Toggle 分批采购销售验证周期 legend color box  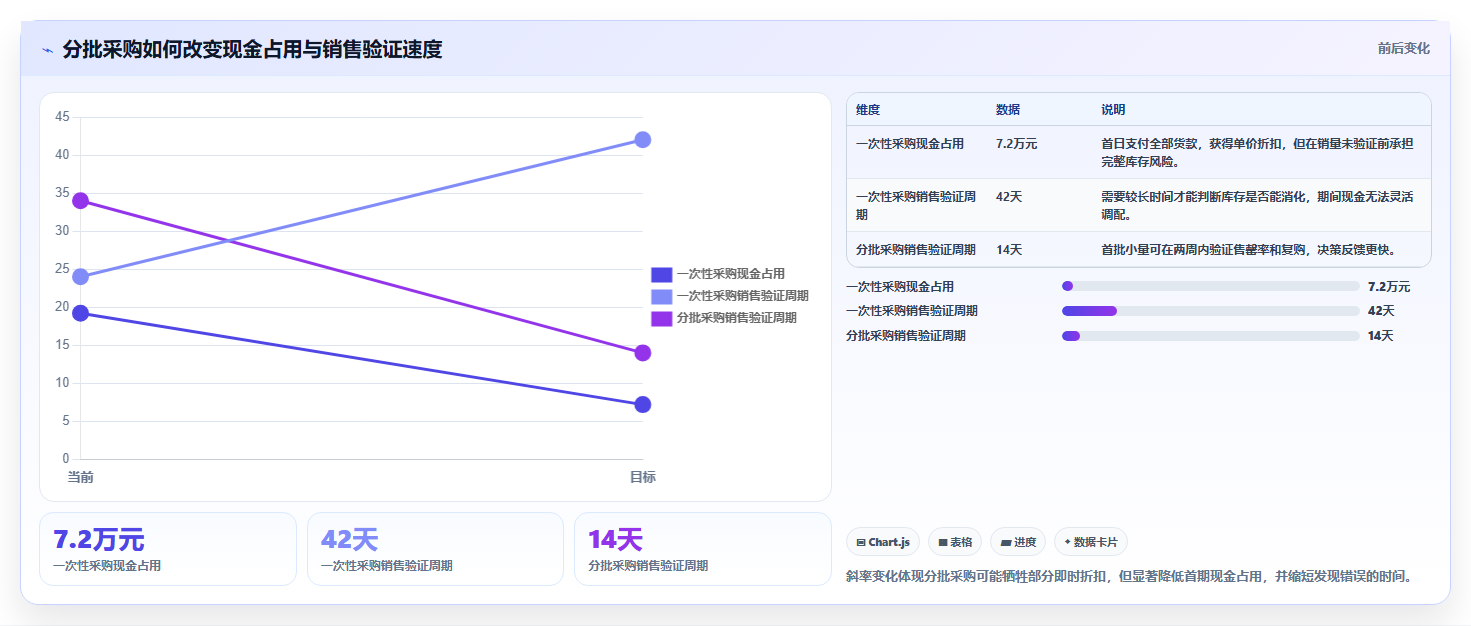coord(661,318)
